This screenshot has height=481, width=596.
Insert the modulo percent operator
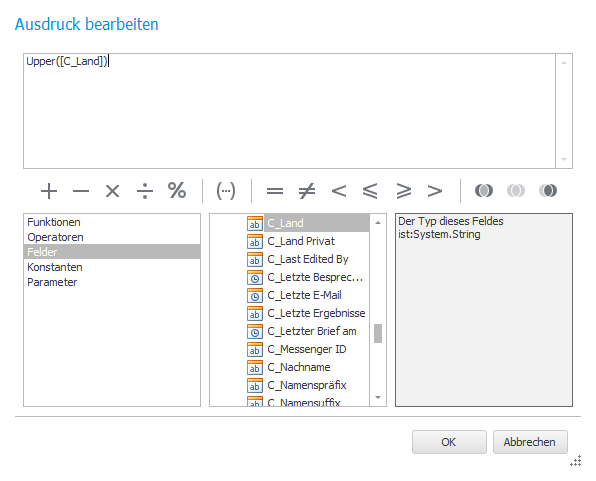177,190
